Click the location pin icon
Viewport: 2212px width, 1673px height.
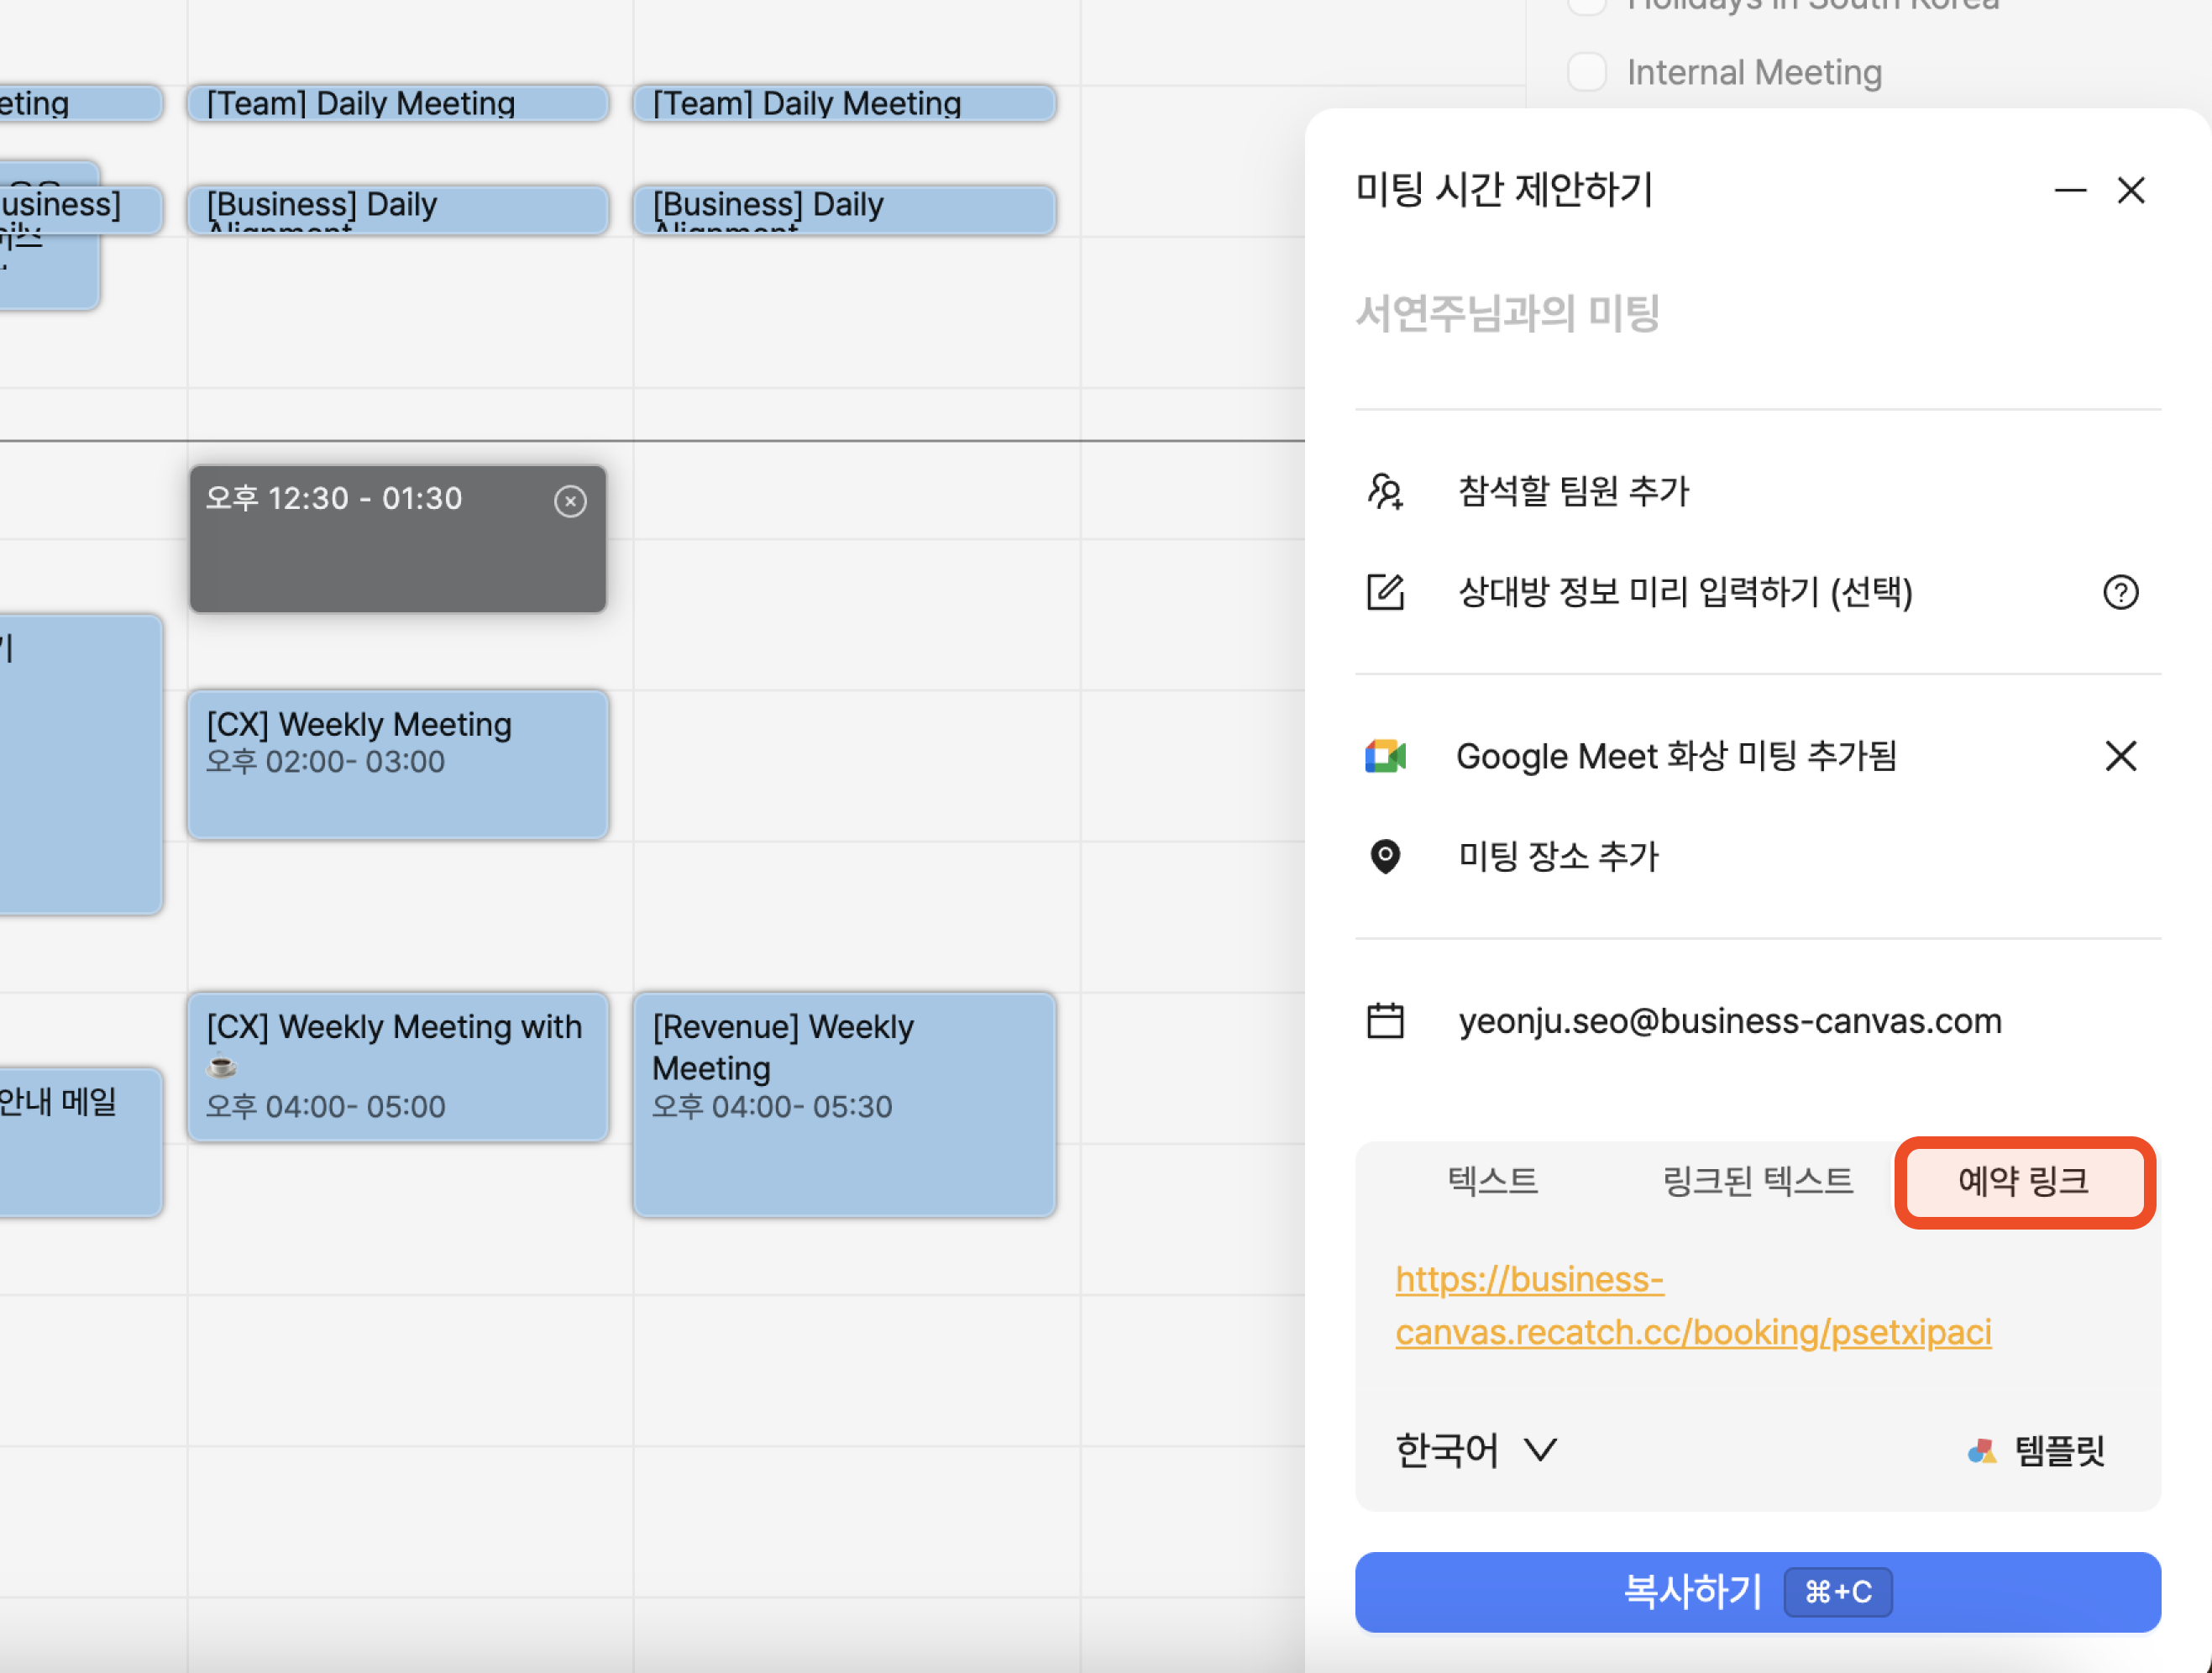1385,856
